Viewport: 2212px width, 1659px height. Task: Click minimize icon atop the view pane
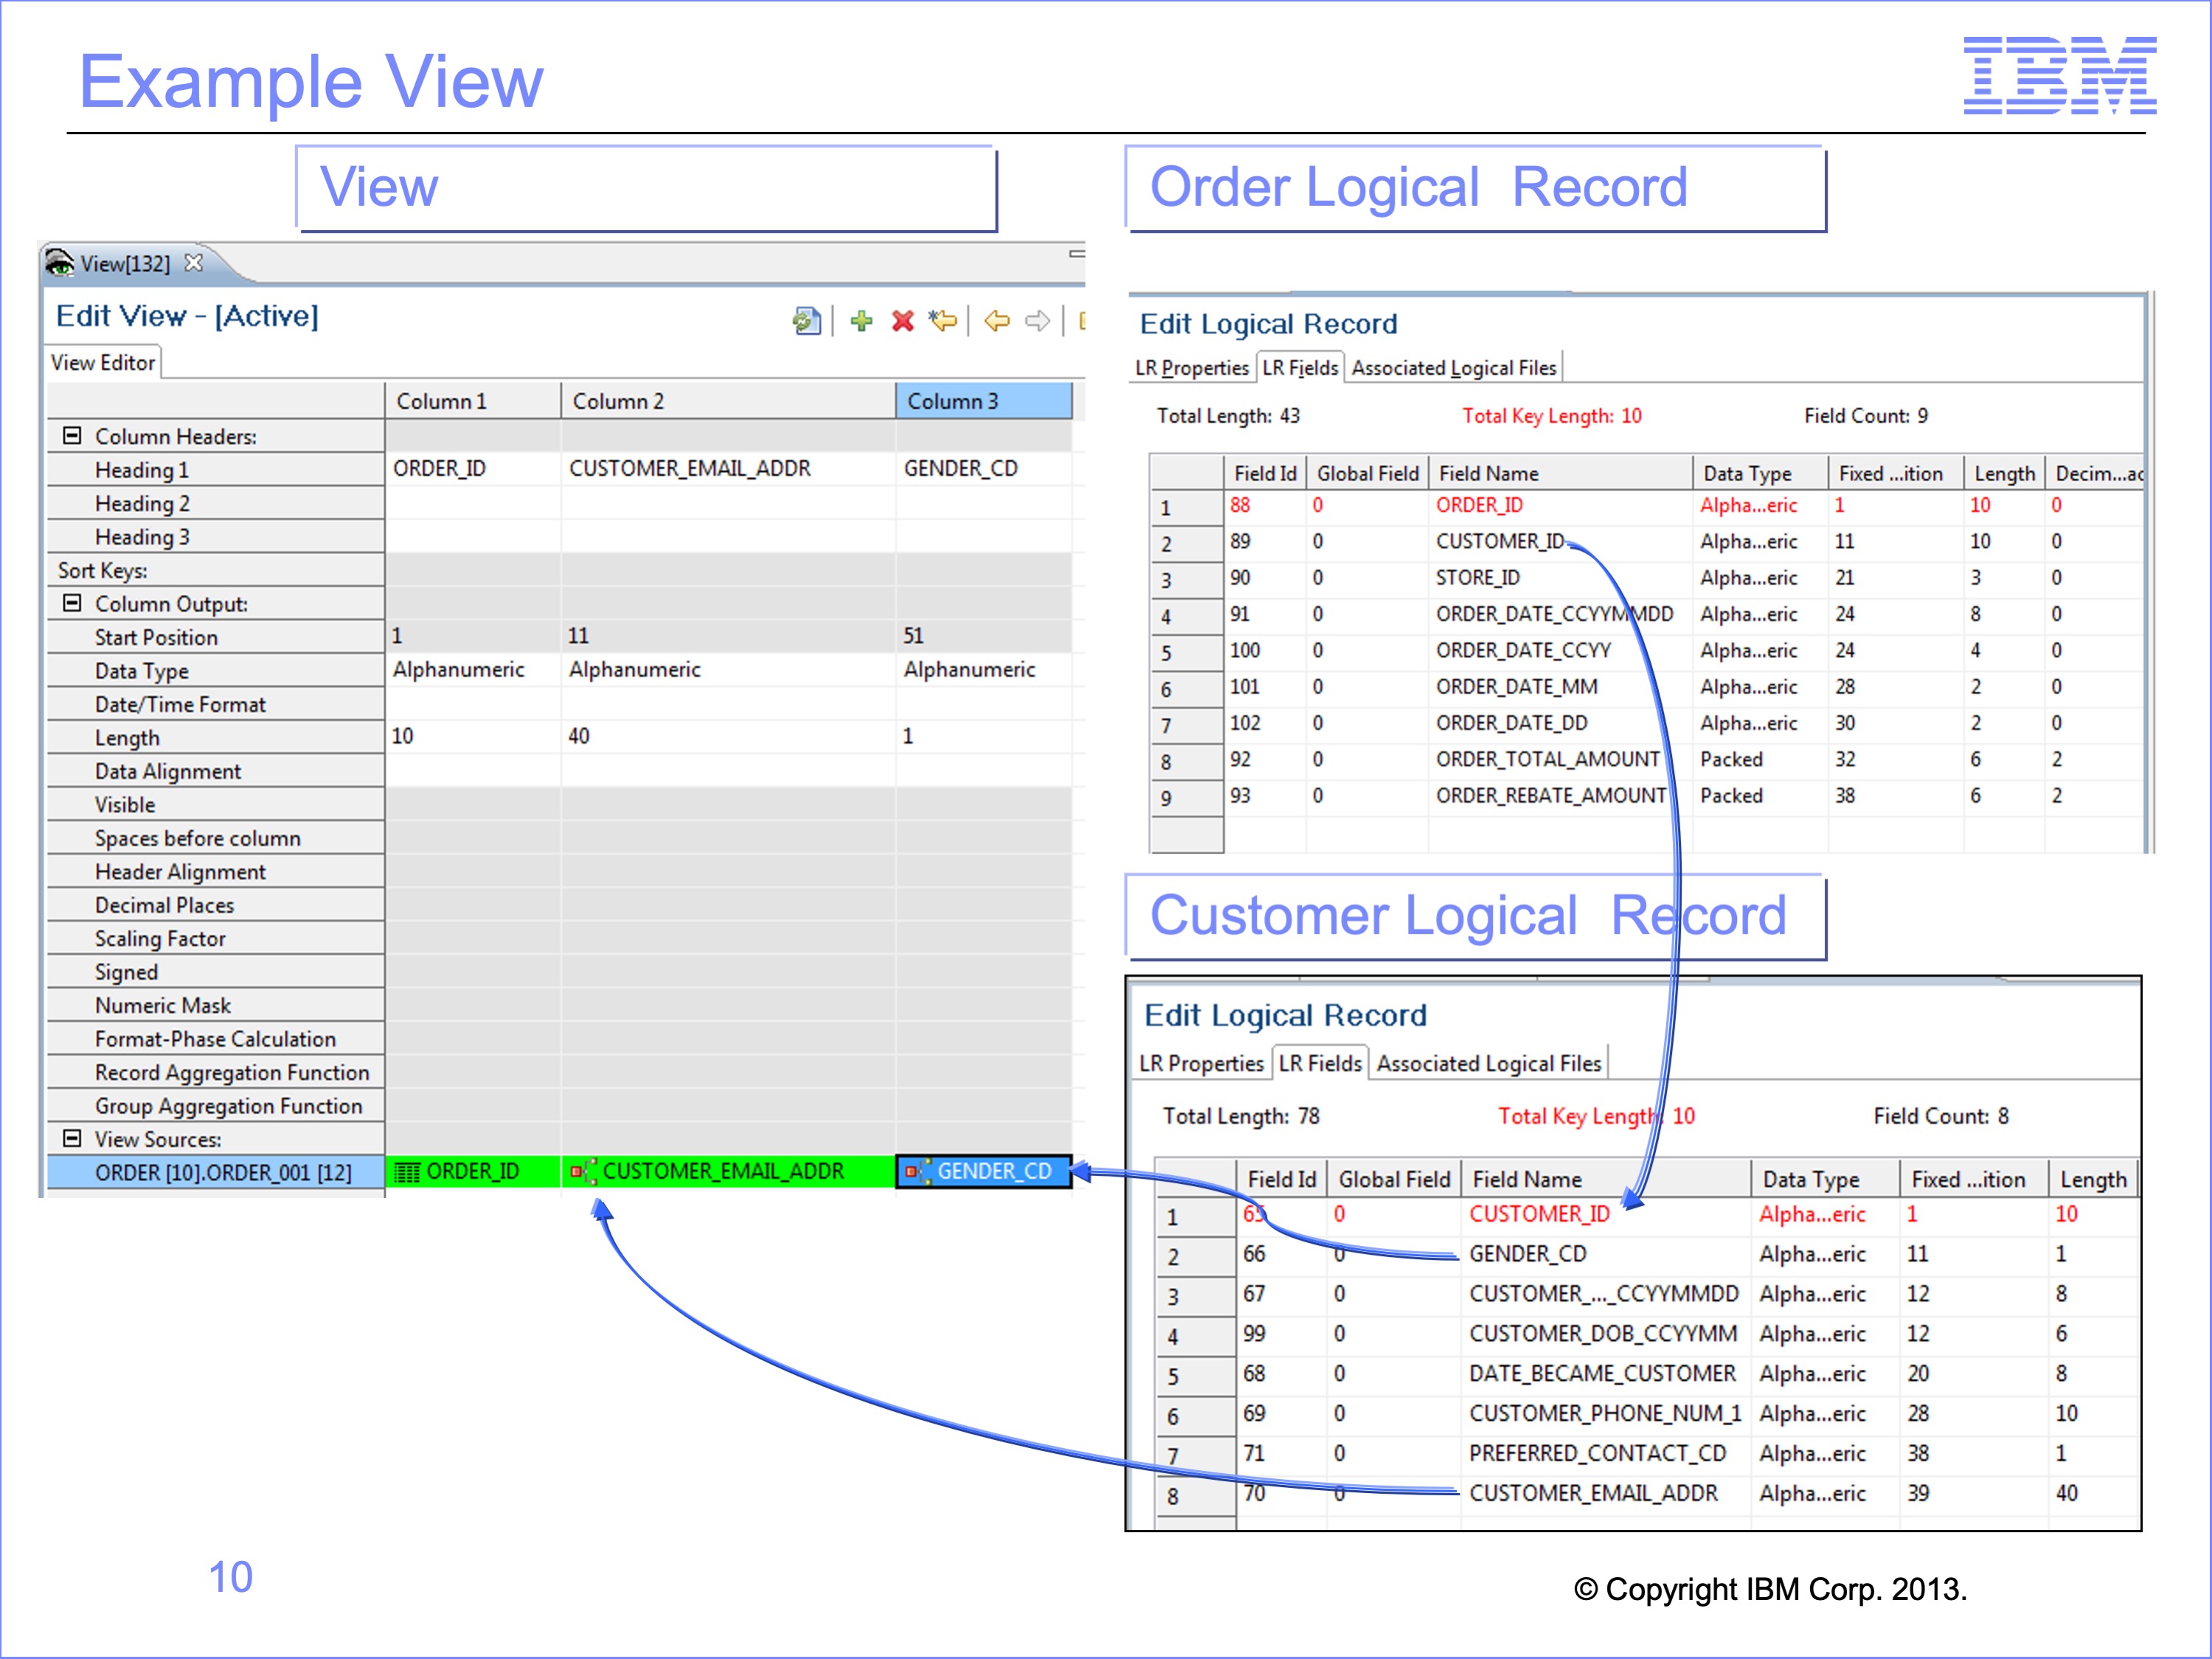click(x=1076, y=254)
